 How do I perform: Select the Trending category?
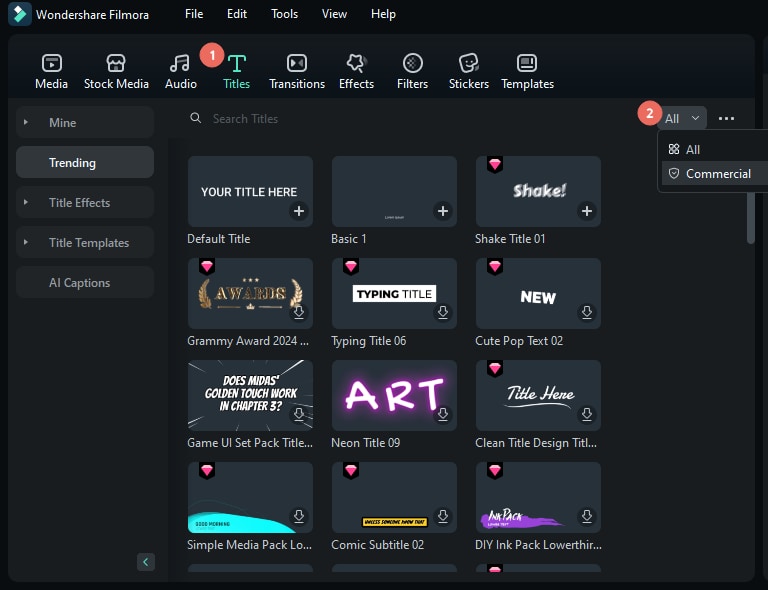pos(85,163)
